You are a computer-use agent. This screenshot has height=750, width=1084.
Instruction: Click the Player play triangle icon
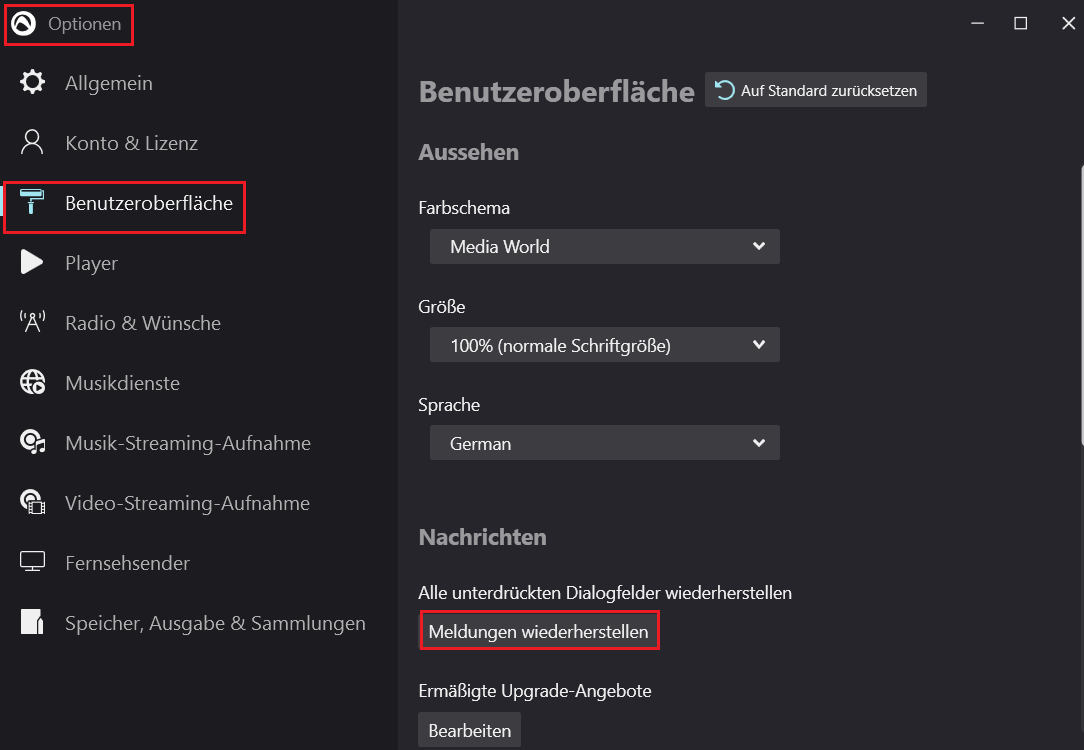click(32, 262)
